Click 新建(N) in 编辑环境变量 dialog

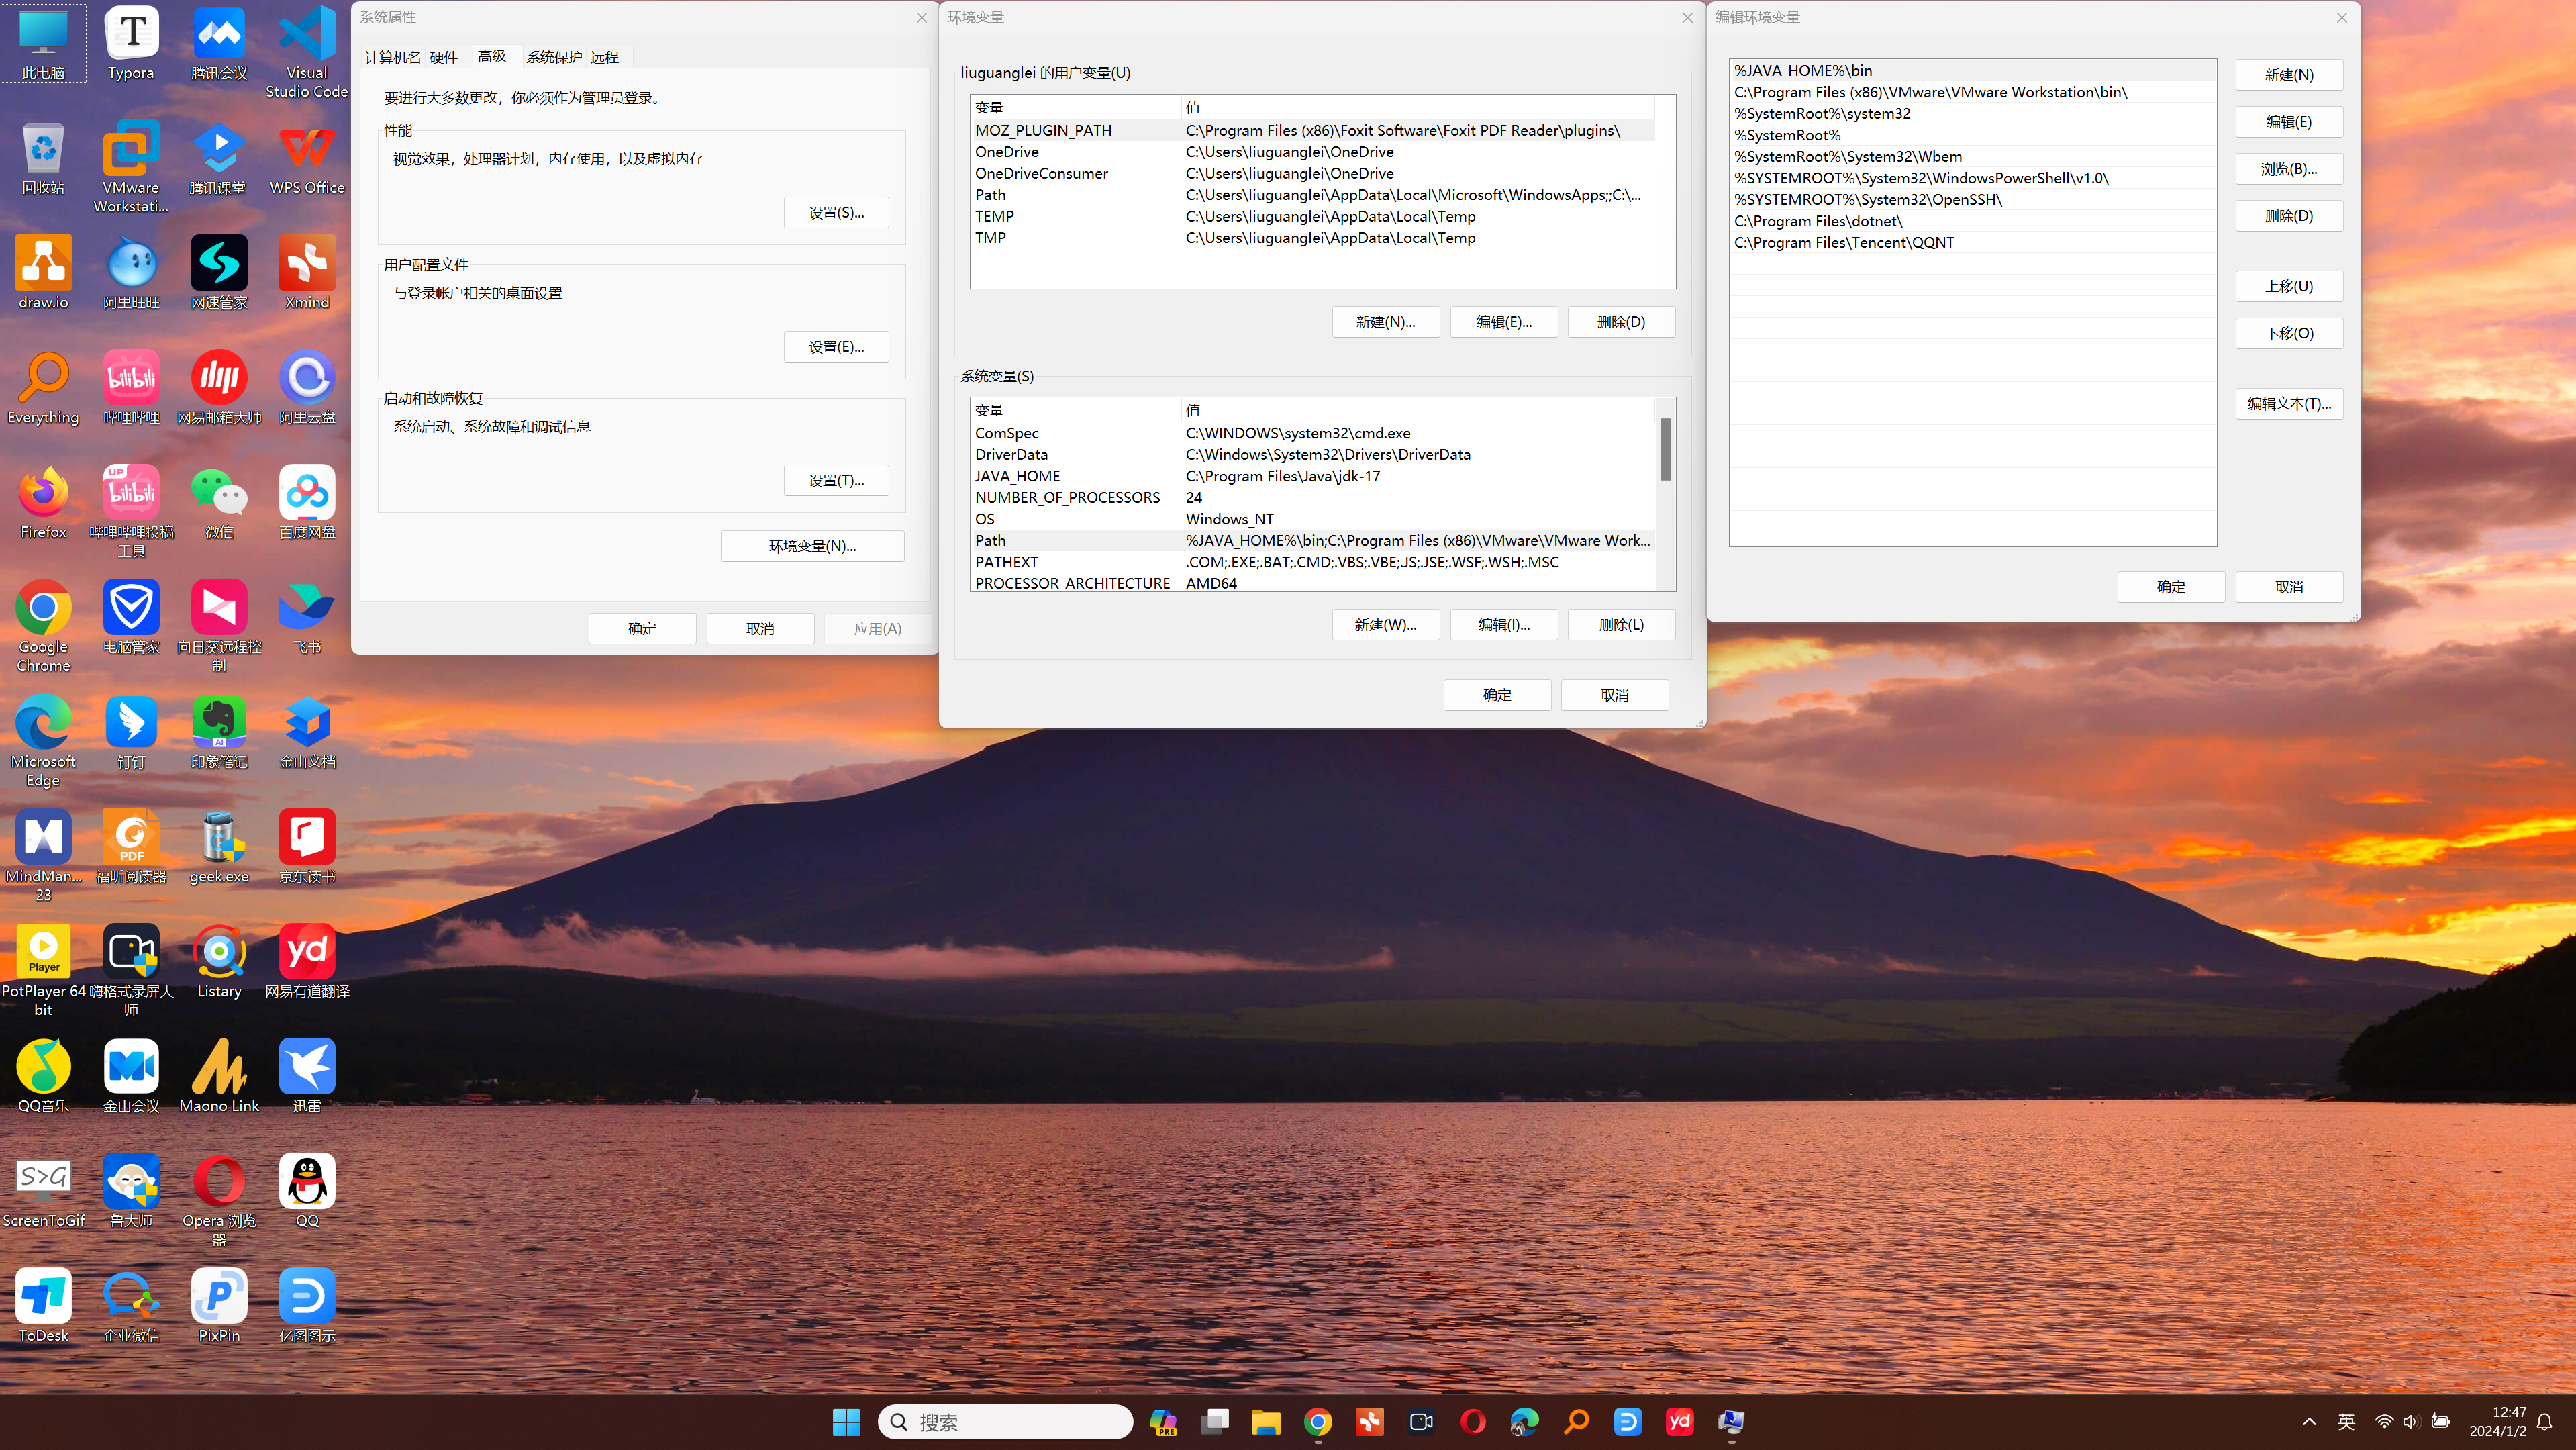pyautogui.click(x=2289, y=75)
